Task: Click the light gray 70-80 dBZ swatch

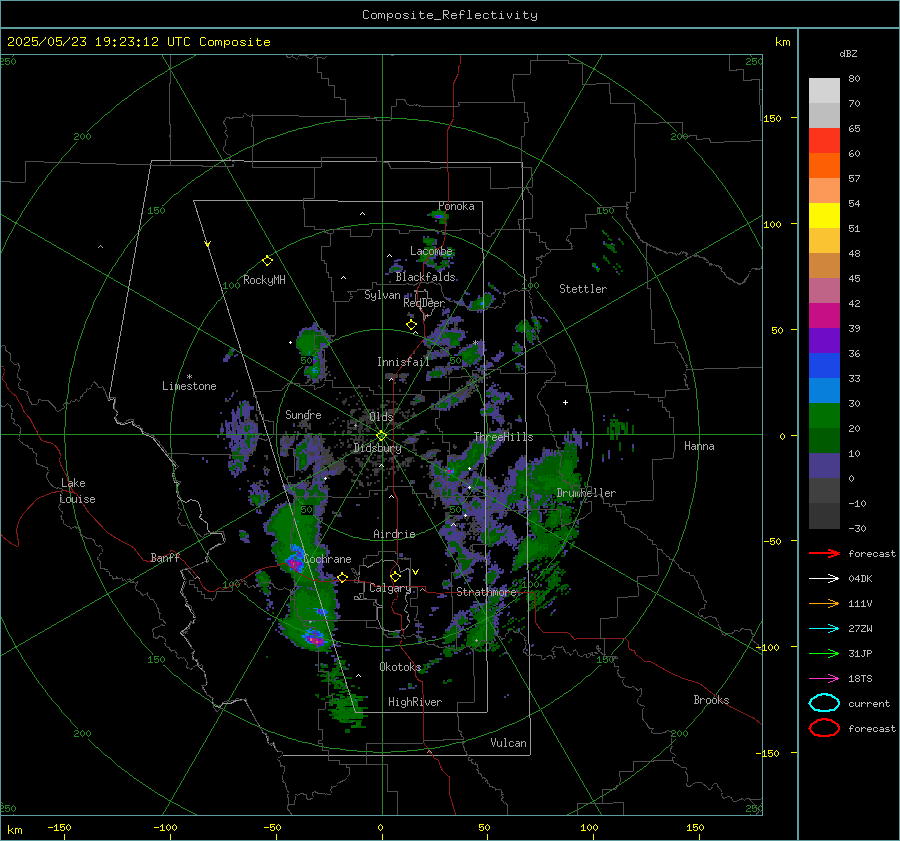Action: pyautogui.click(x=824, y=91)
